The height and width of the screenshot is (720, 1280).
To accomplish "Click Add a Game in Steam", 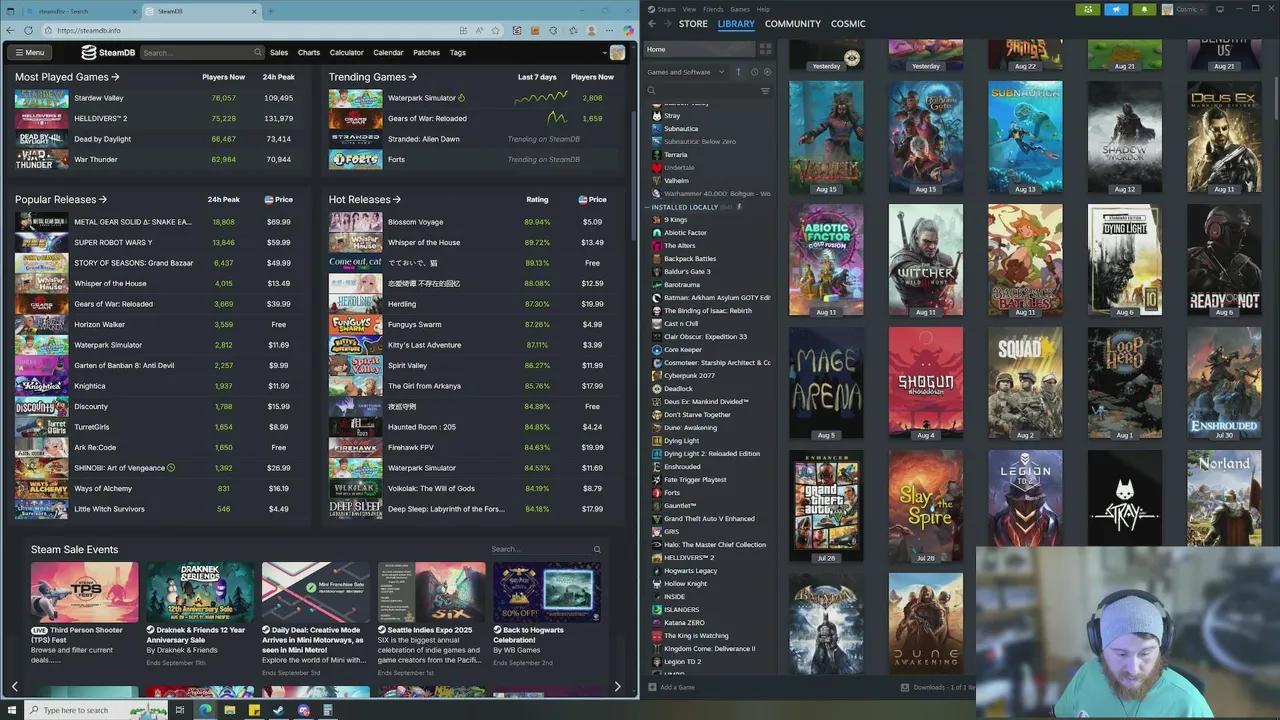I will 671,687.
